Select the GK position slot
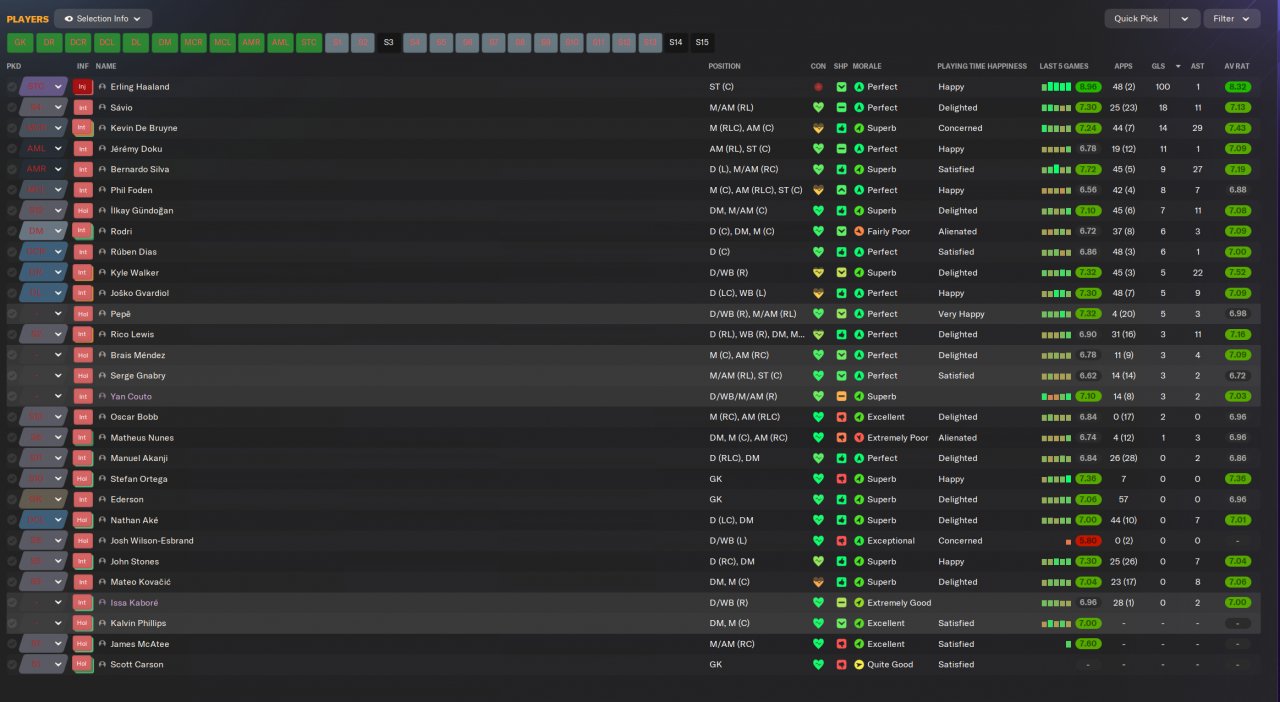 point(20,43)
